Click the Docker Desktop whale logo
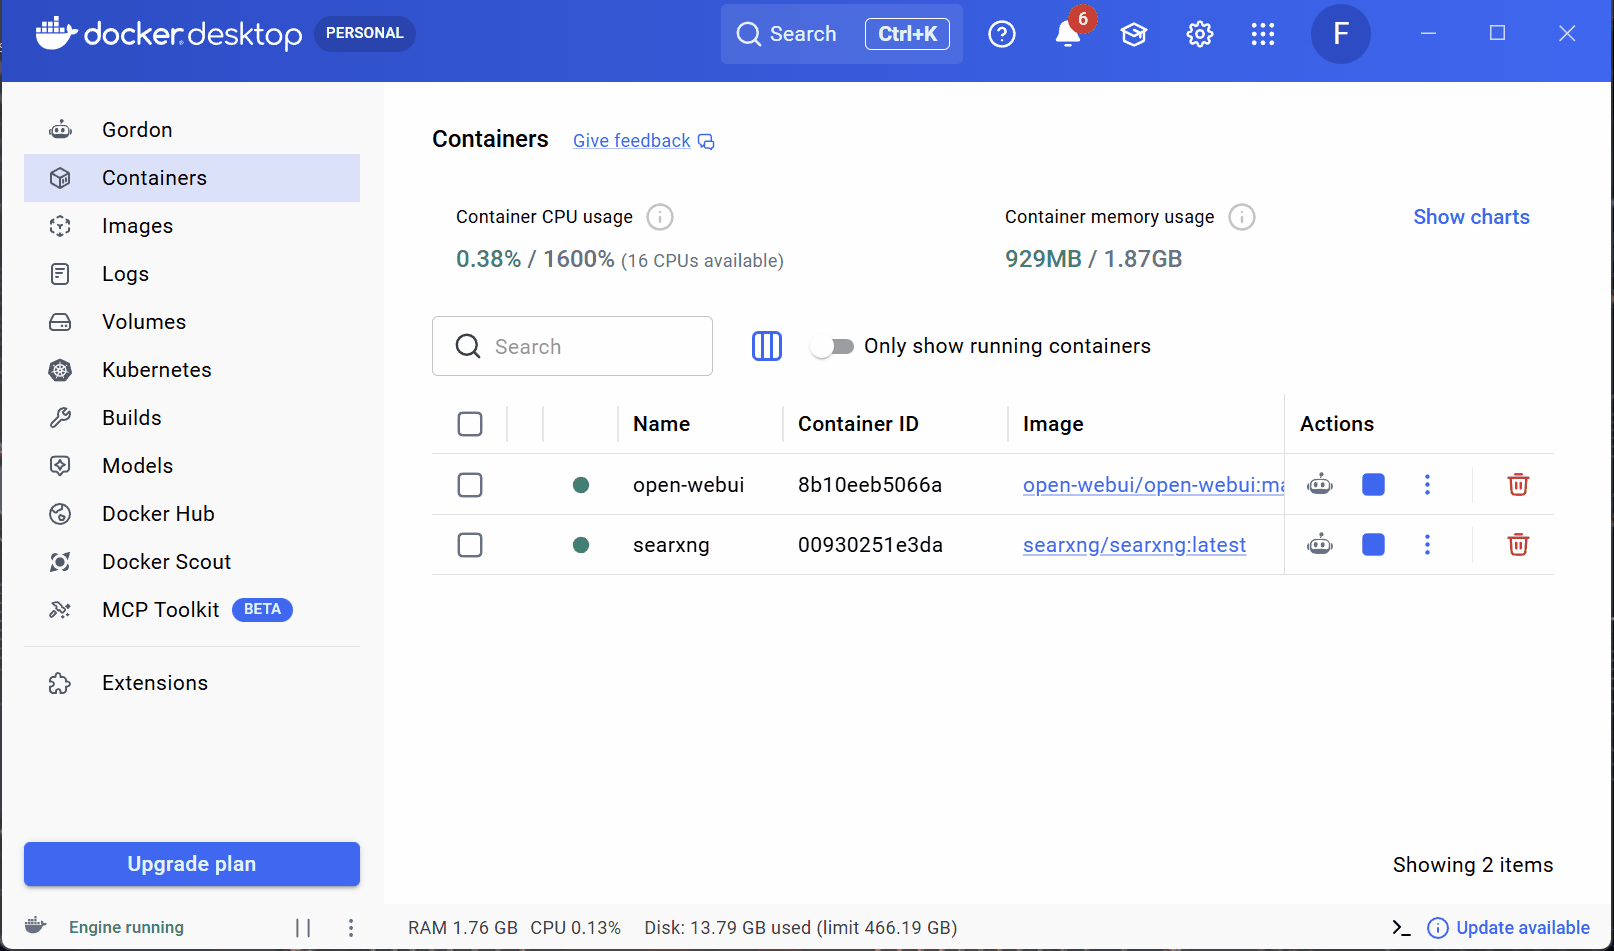 click(x=56, y=34)
